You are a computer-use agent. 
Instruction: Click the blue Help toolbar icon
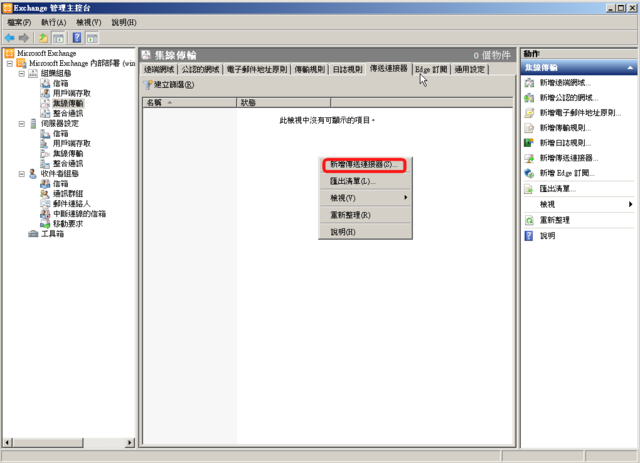click(x=77, y=38)
